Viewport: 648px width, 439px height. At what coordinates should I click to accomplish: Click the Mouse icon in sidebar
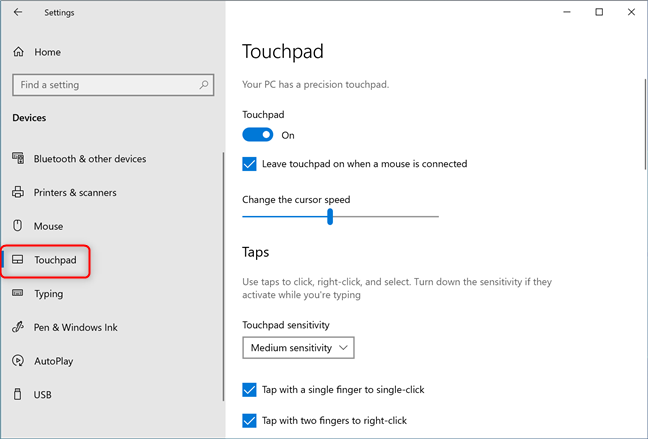[17, 226]
